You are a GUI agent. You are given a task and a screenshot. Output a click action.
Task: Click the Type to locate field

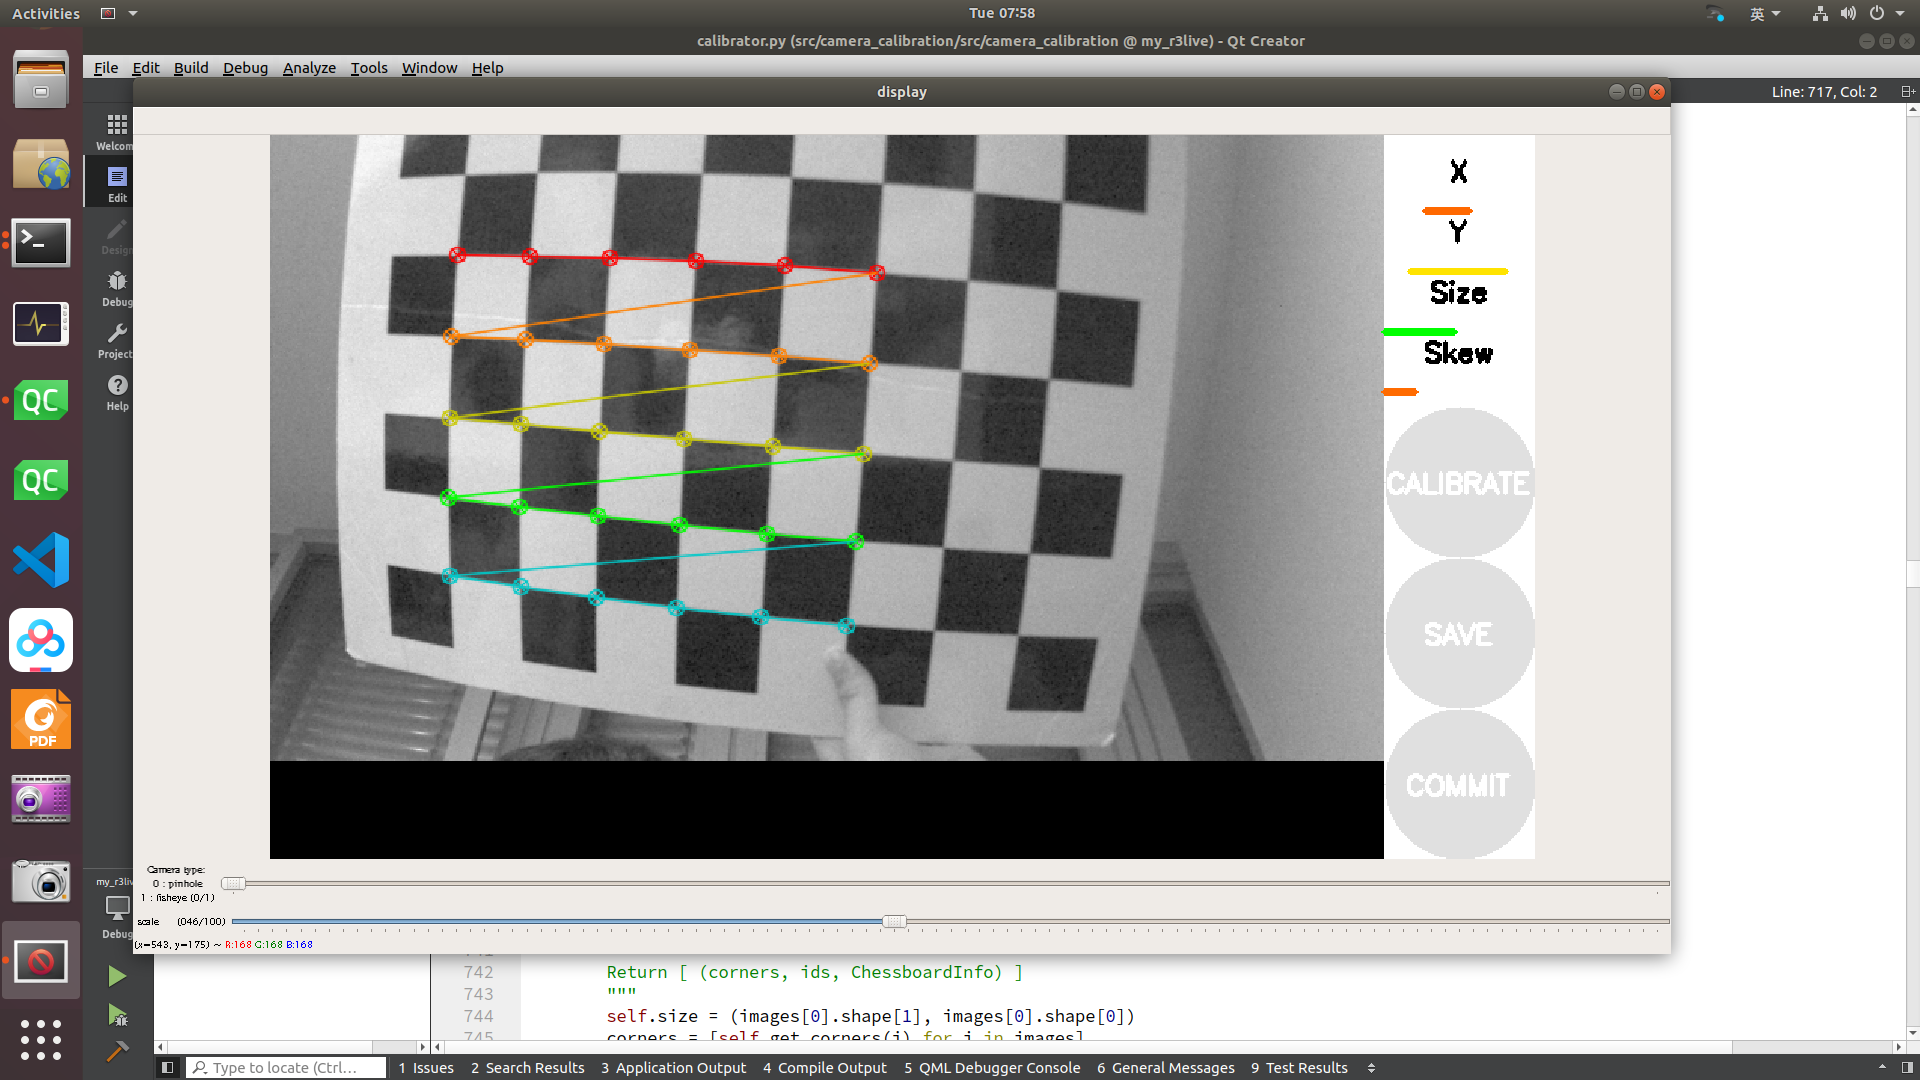[x=285, y=1068]
